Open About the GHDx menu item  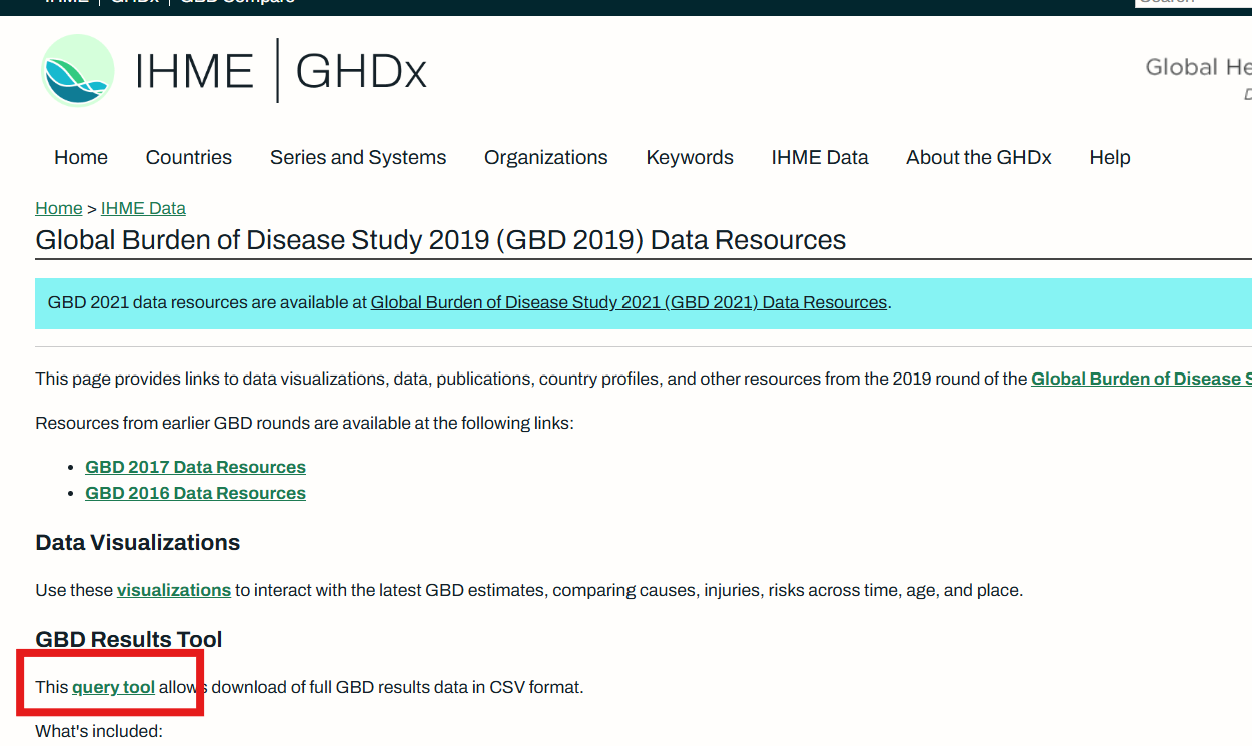(x=979, y=157)
